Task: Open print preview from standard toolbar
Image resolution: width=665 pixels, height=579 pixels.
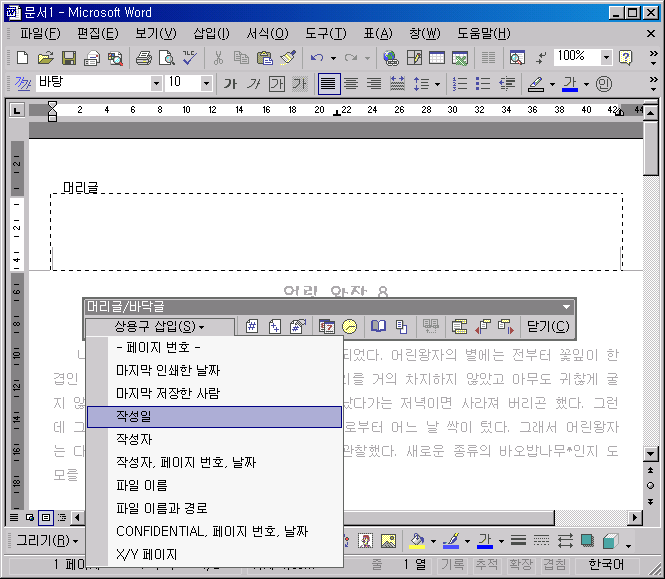Action: (167, 57)
